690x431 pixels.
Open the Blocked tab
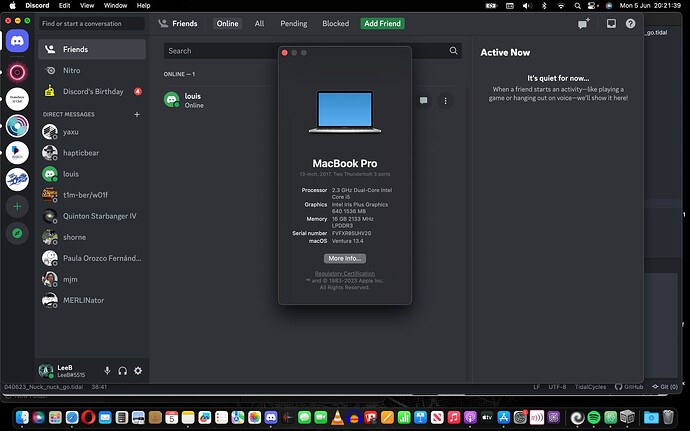[x=335, y=23]
